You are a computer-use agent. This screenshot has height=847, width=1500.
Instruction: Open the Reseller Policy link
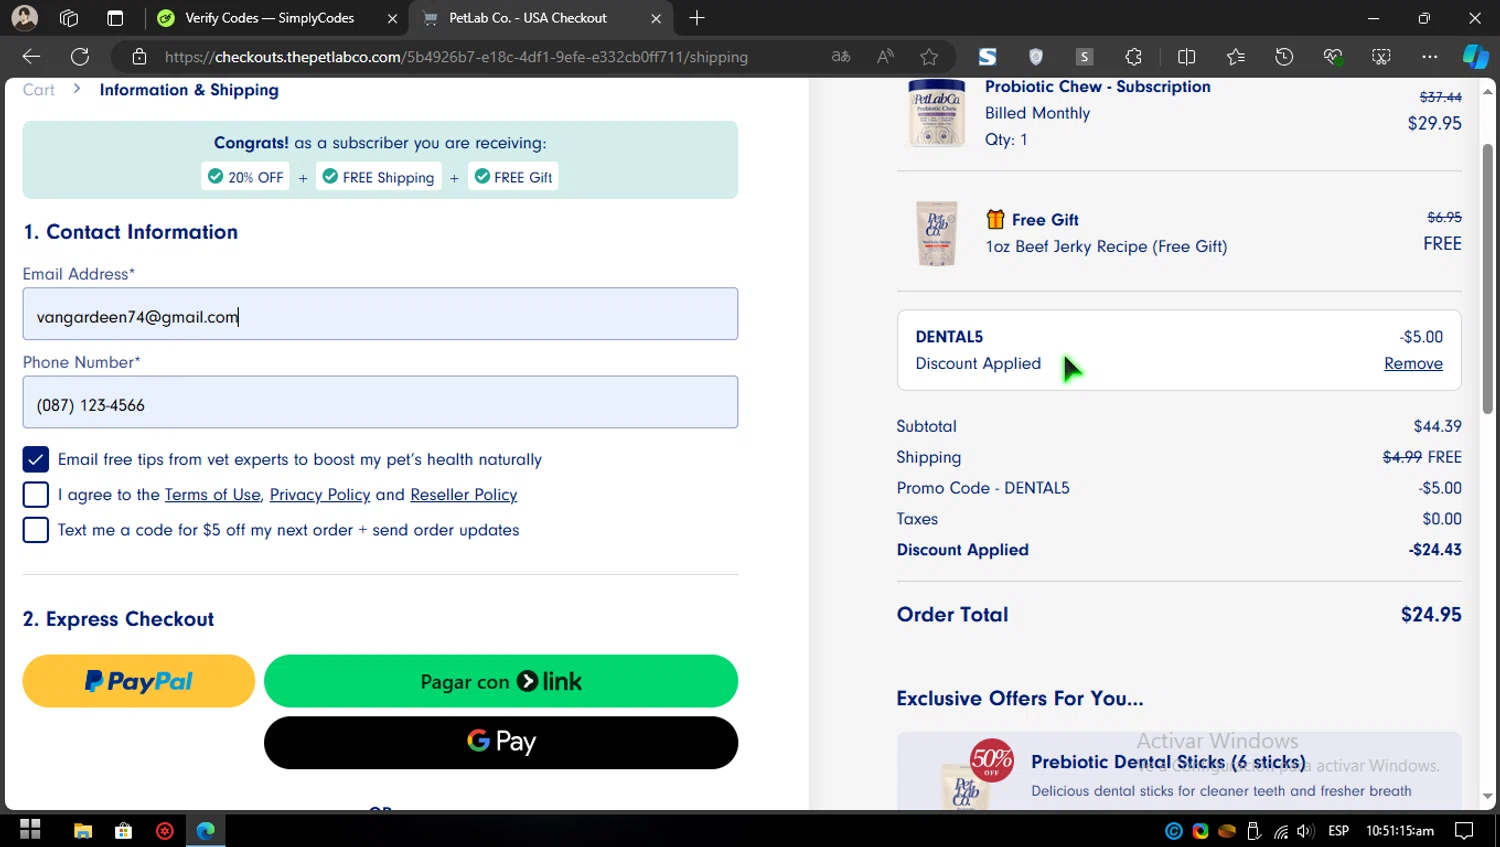[x=464, y=494]
